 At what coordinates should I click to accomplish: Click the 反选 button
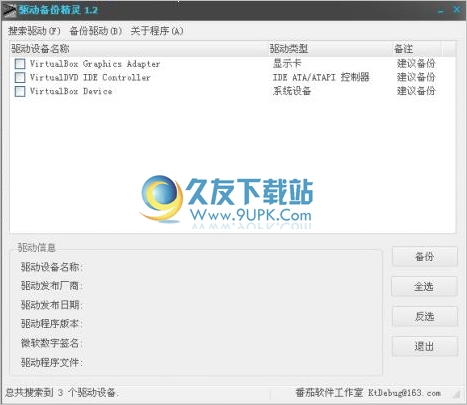(x=425, y=316)
